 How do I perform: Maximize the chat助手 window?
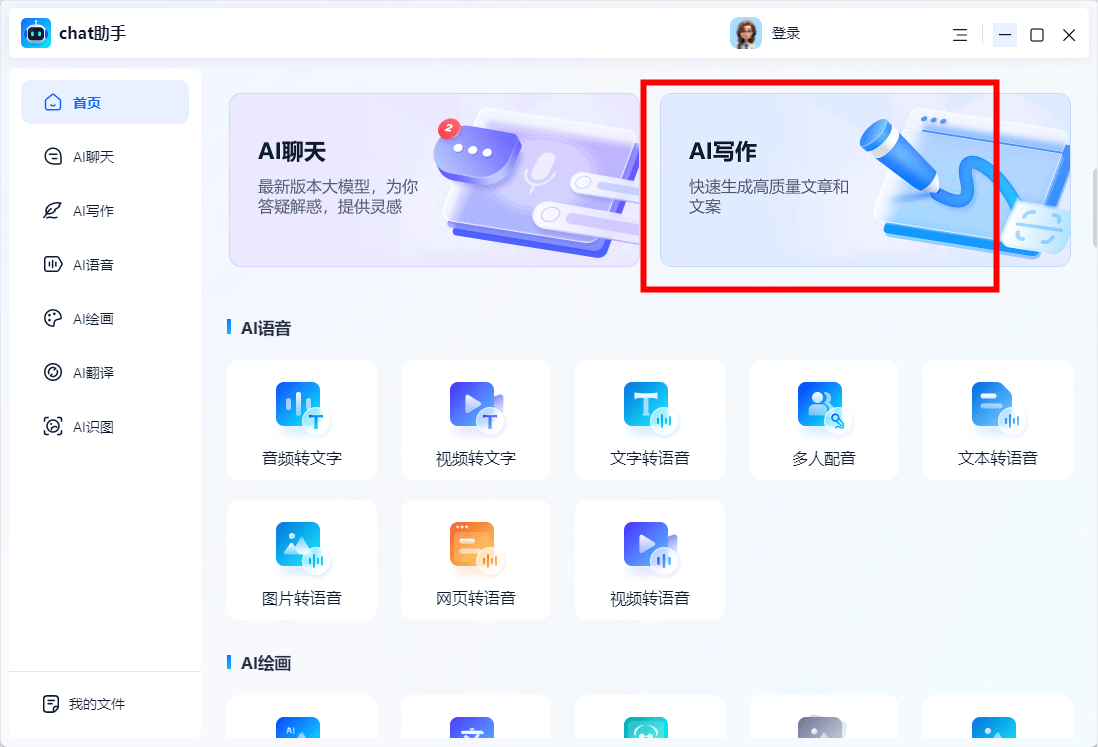(x=1037, y=34)
